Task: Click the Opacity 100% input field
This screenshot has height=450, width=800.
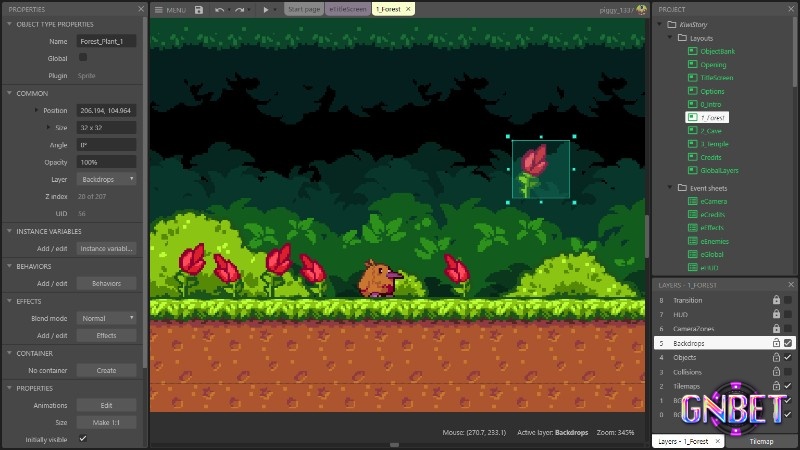Action: (x=107, y=162)
